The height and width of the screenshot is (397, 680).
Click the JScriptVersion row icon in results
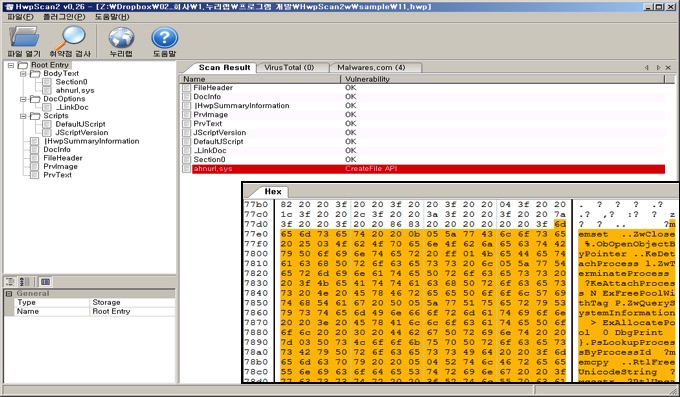(186, 133)
